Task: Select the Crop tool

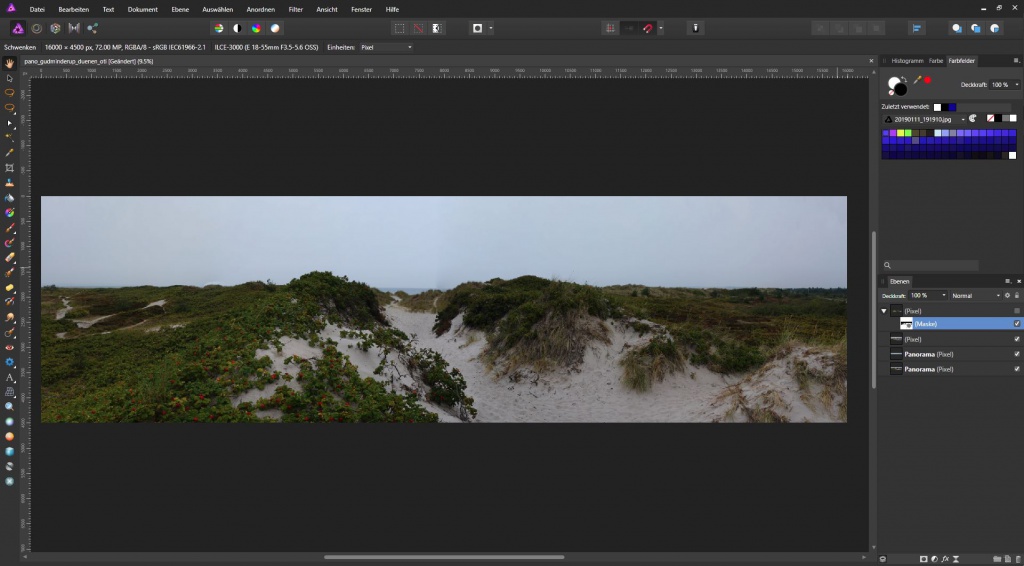Action: click(10, 168)
